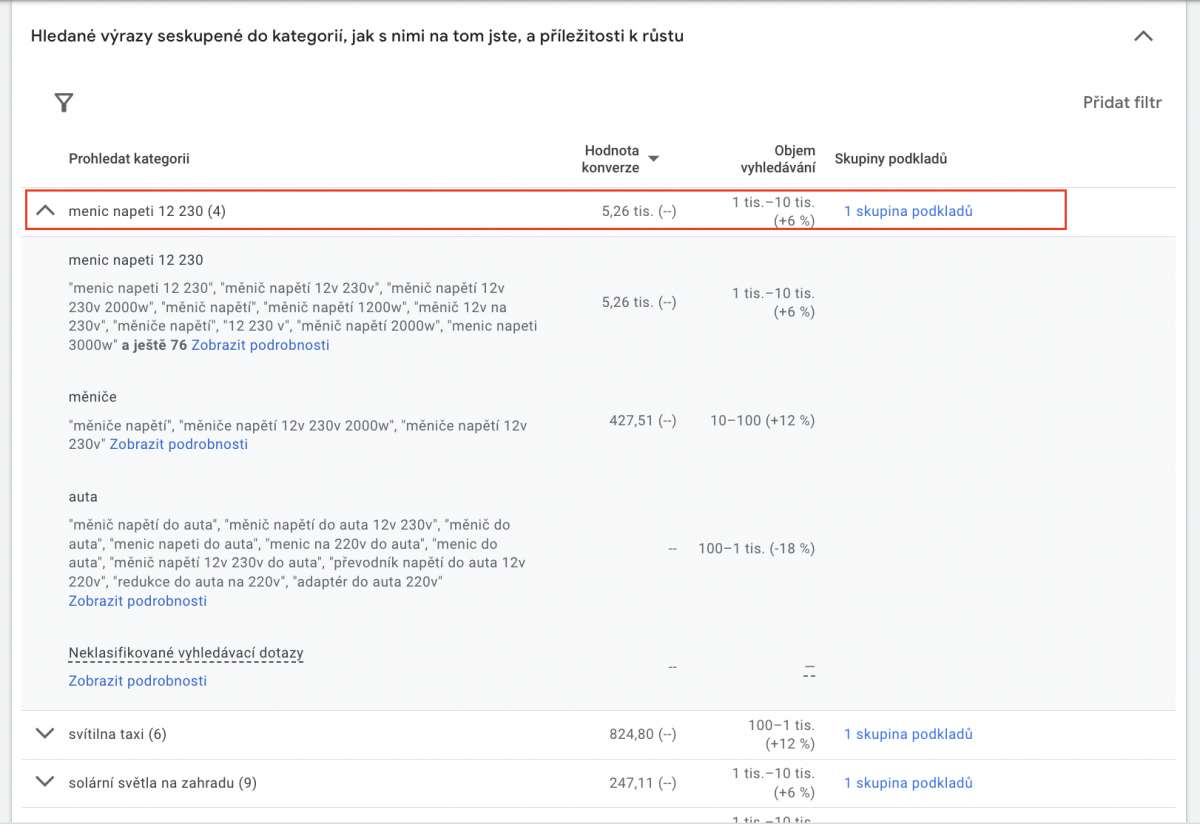Viewport: 1200px width, 824px height.
Task: Click the Přidat filtr field
Action: pos(1122,103)
